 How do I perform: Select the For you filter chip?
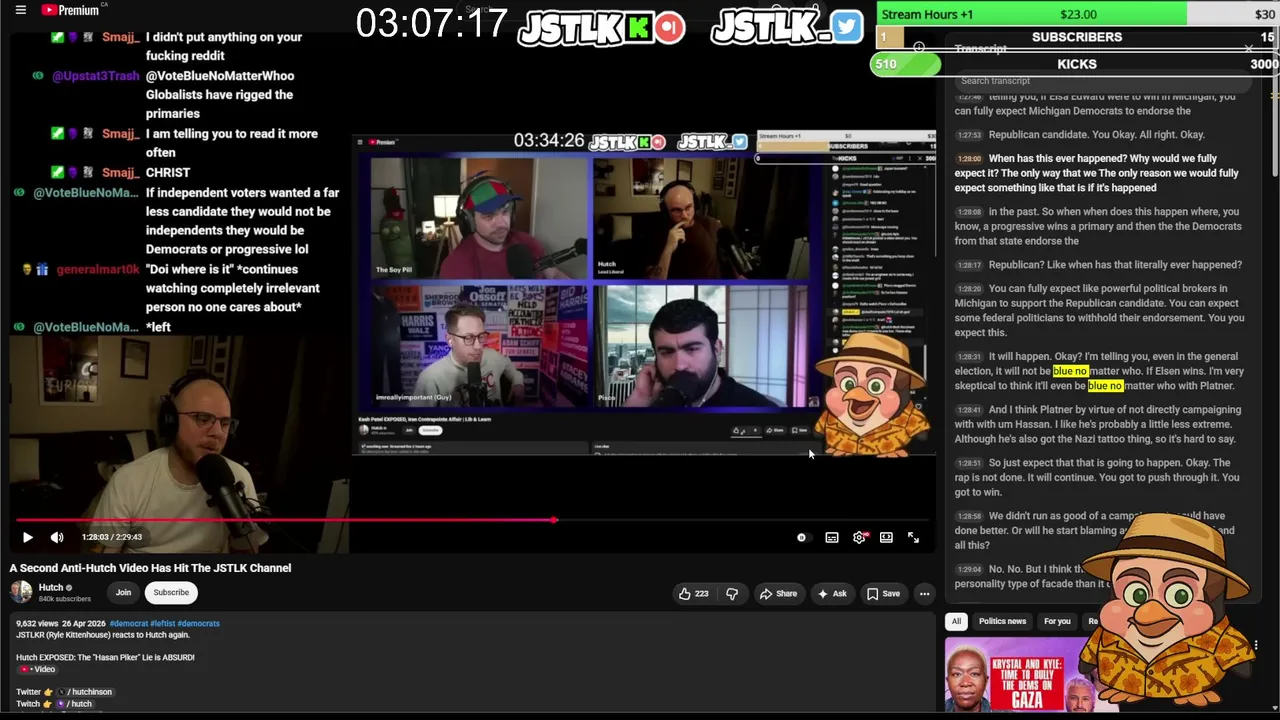(1057, 621)
